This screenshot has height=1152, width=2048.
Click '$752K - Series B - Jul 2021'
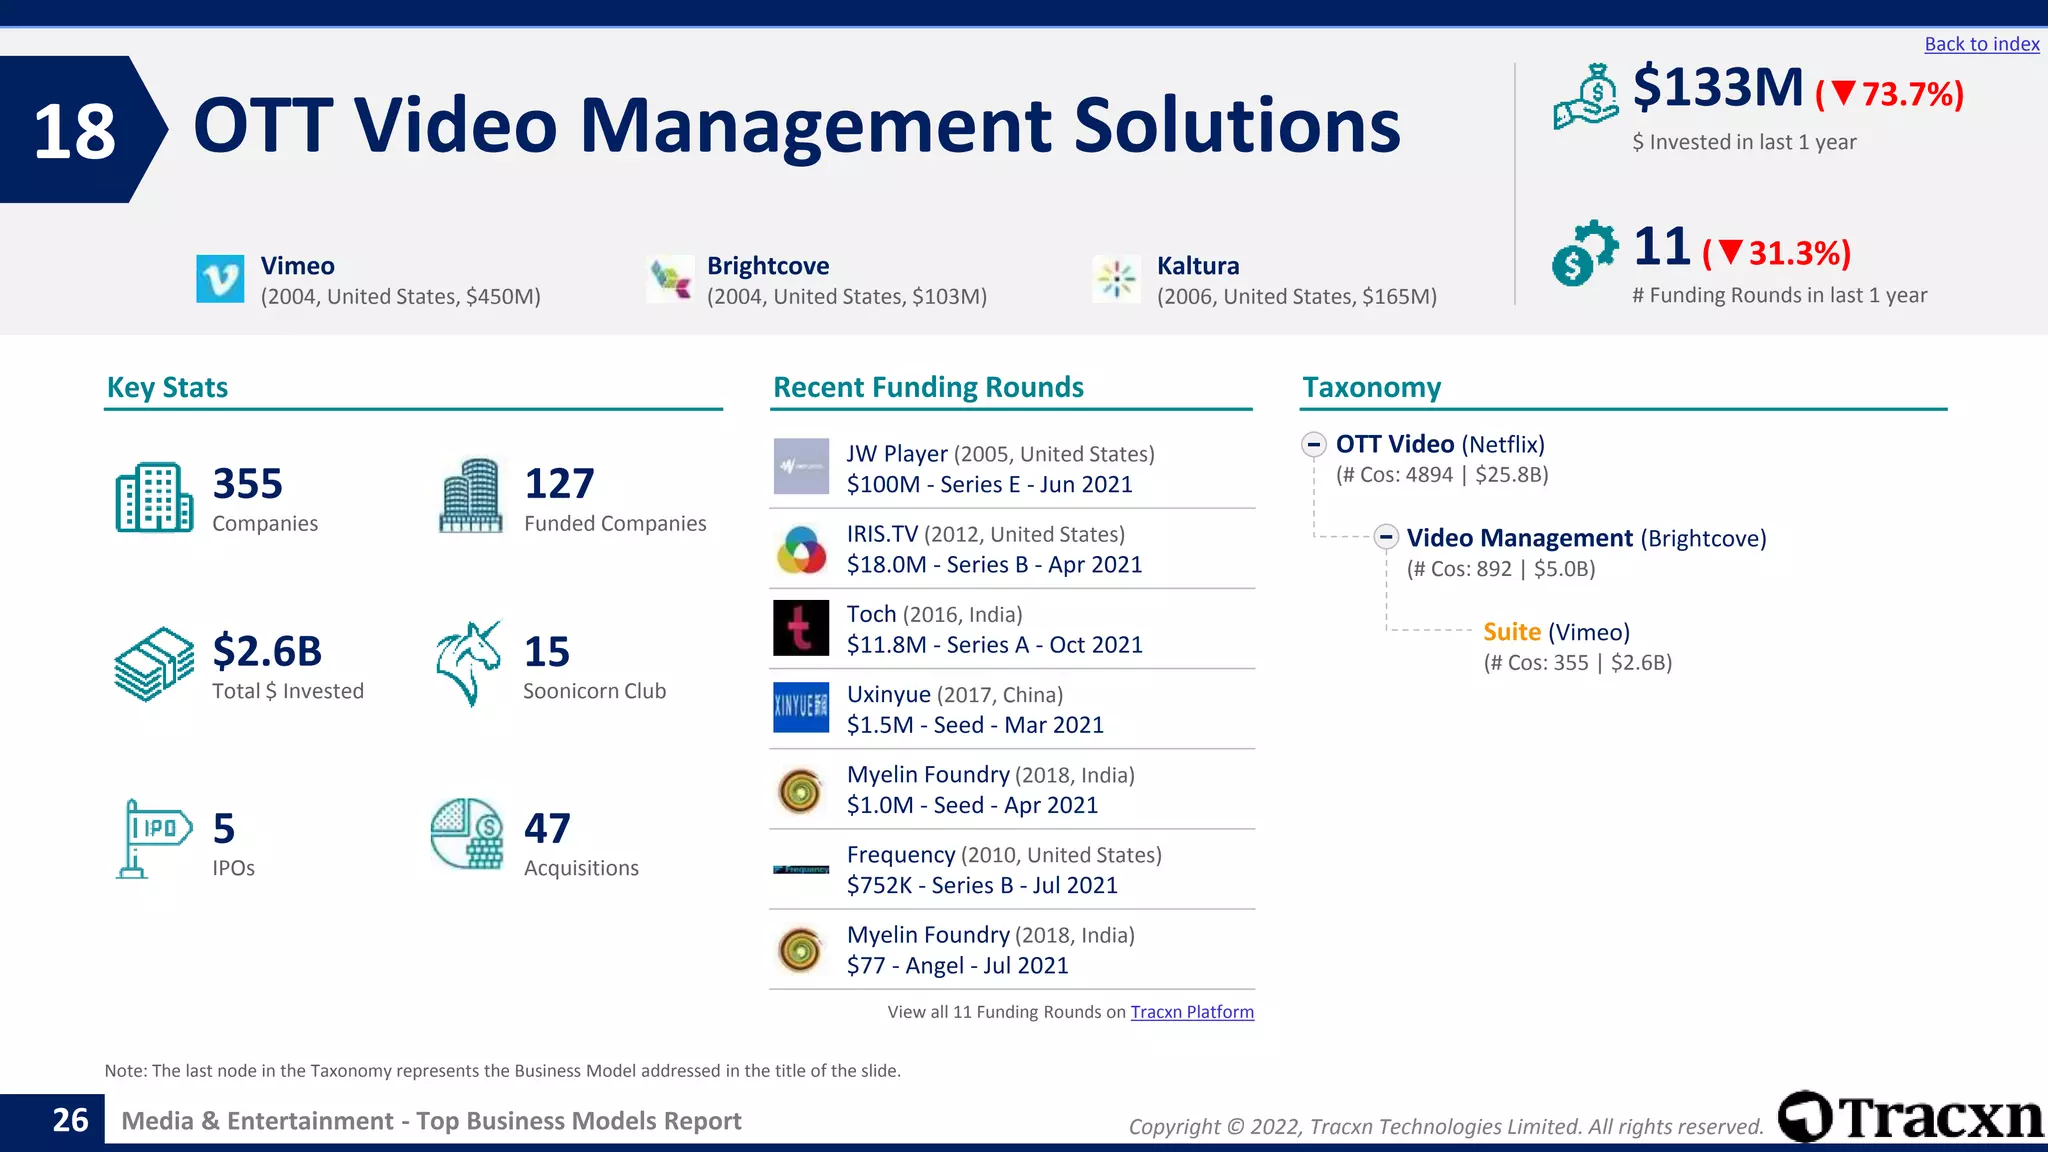tap(983, 885)
